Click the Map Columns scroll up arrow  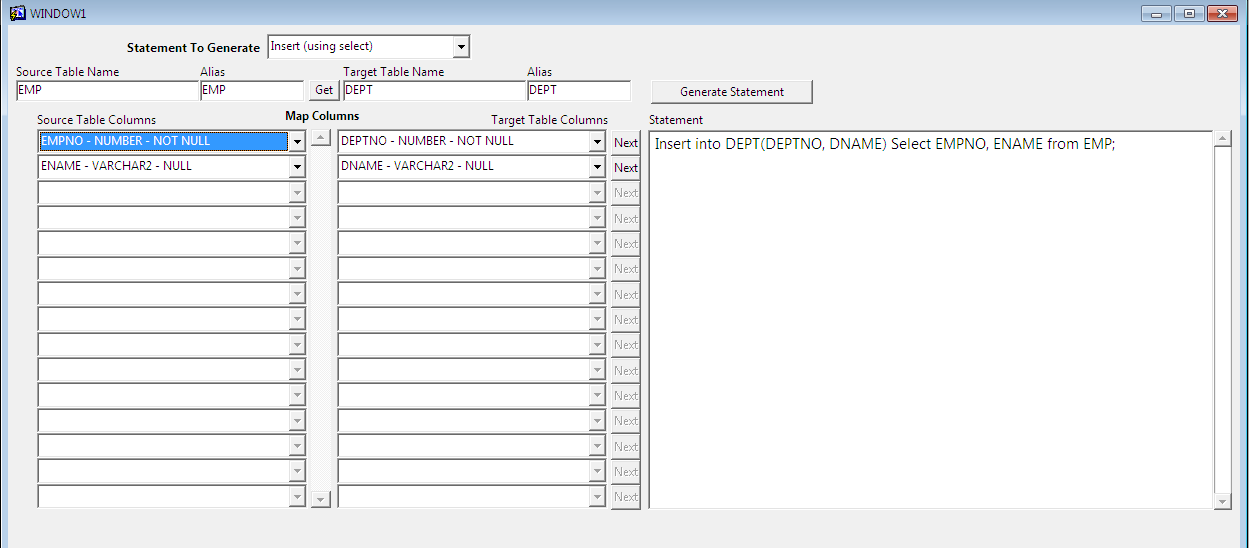pos(320,139)
